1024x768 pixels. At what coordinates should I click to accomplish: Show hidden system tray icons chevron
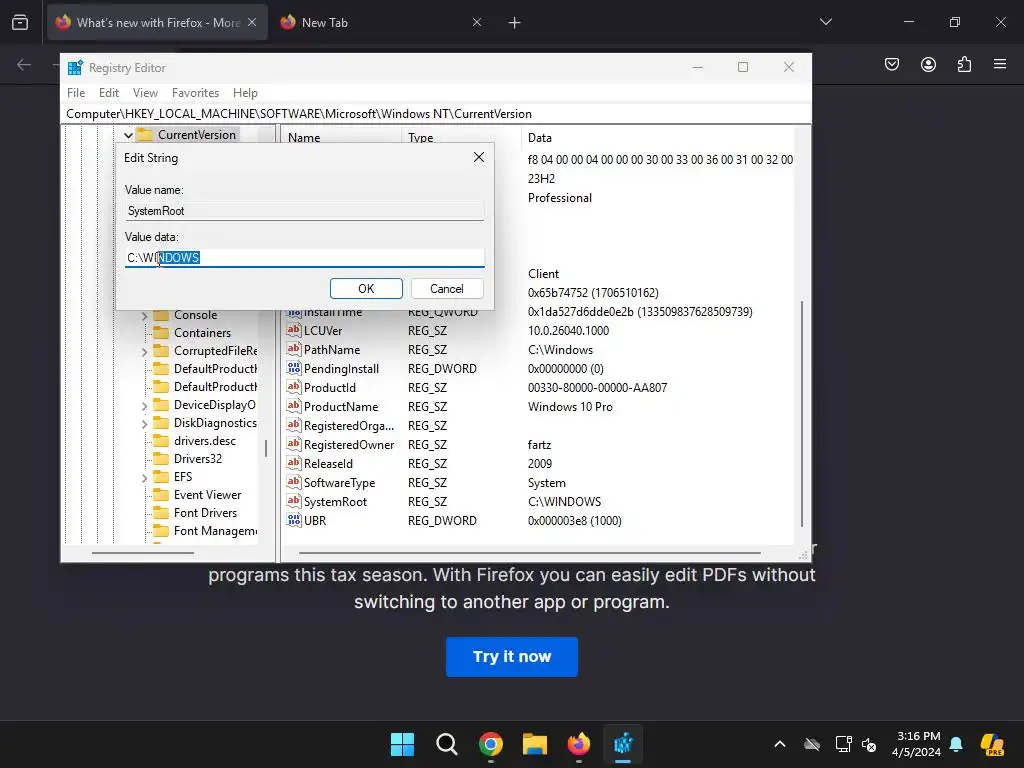780,744
